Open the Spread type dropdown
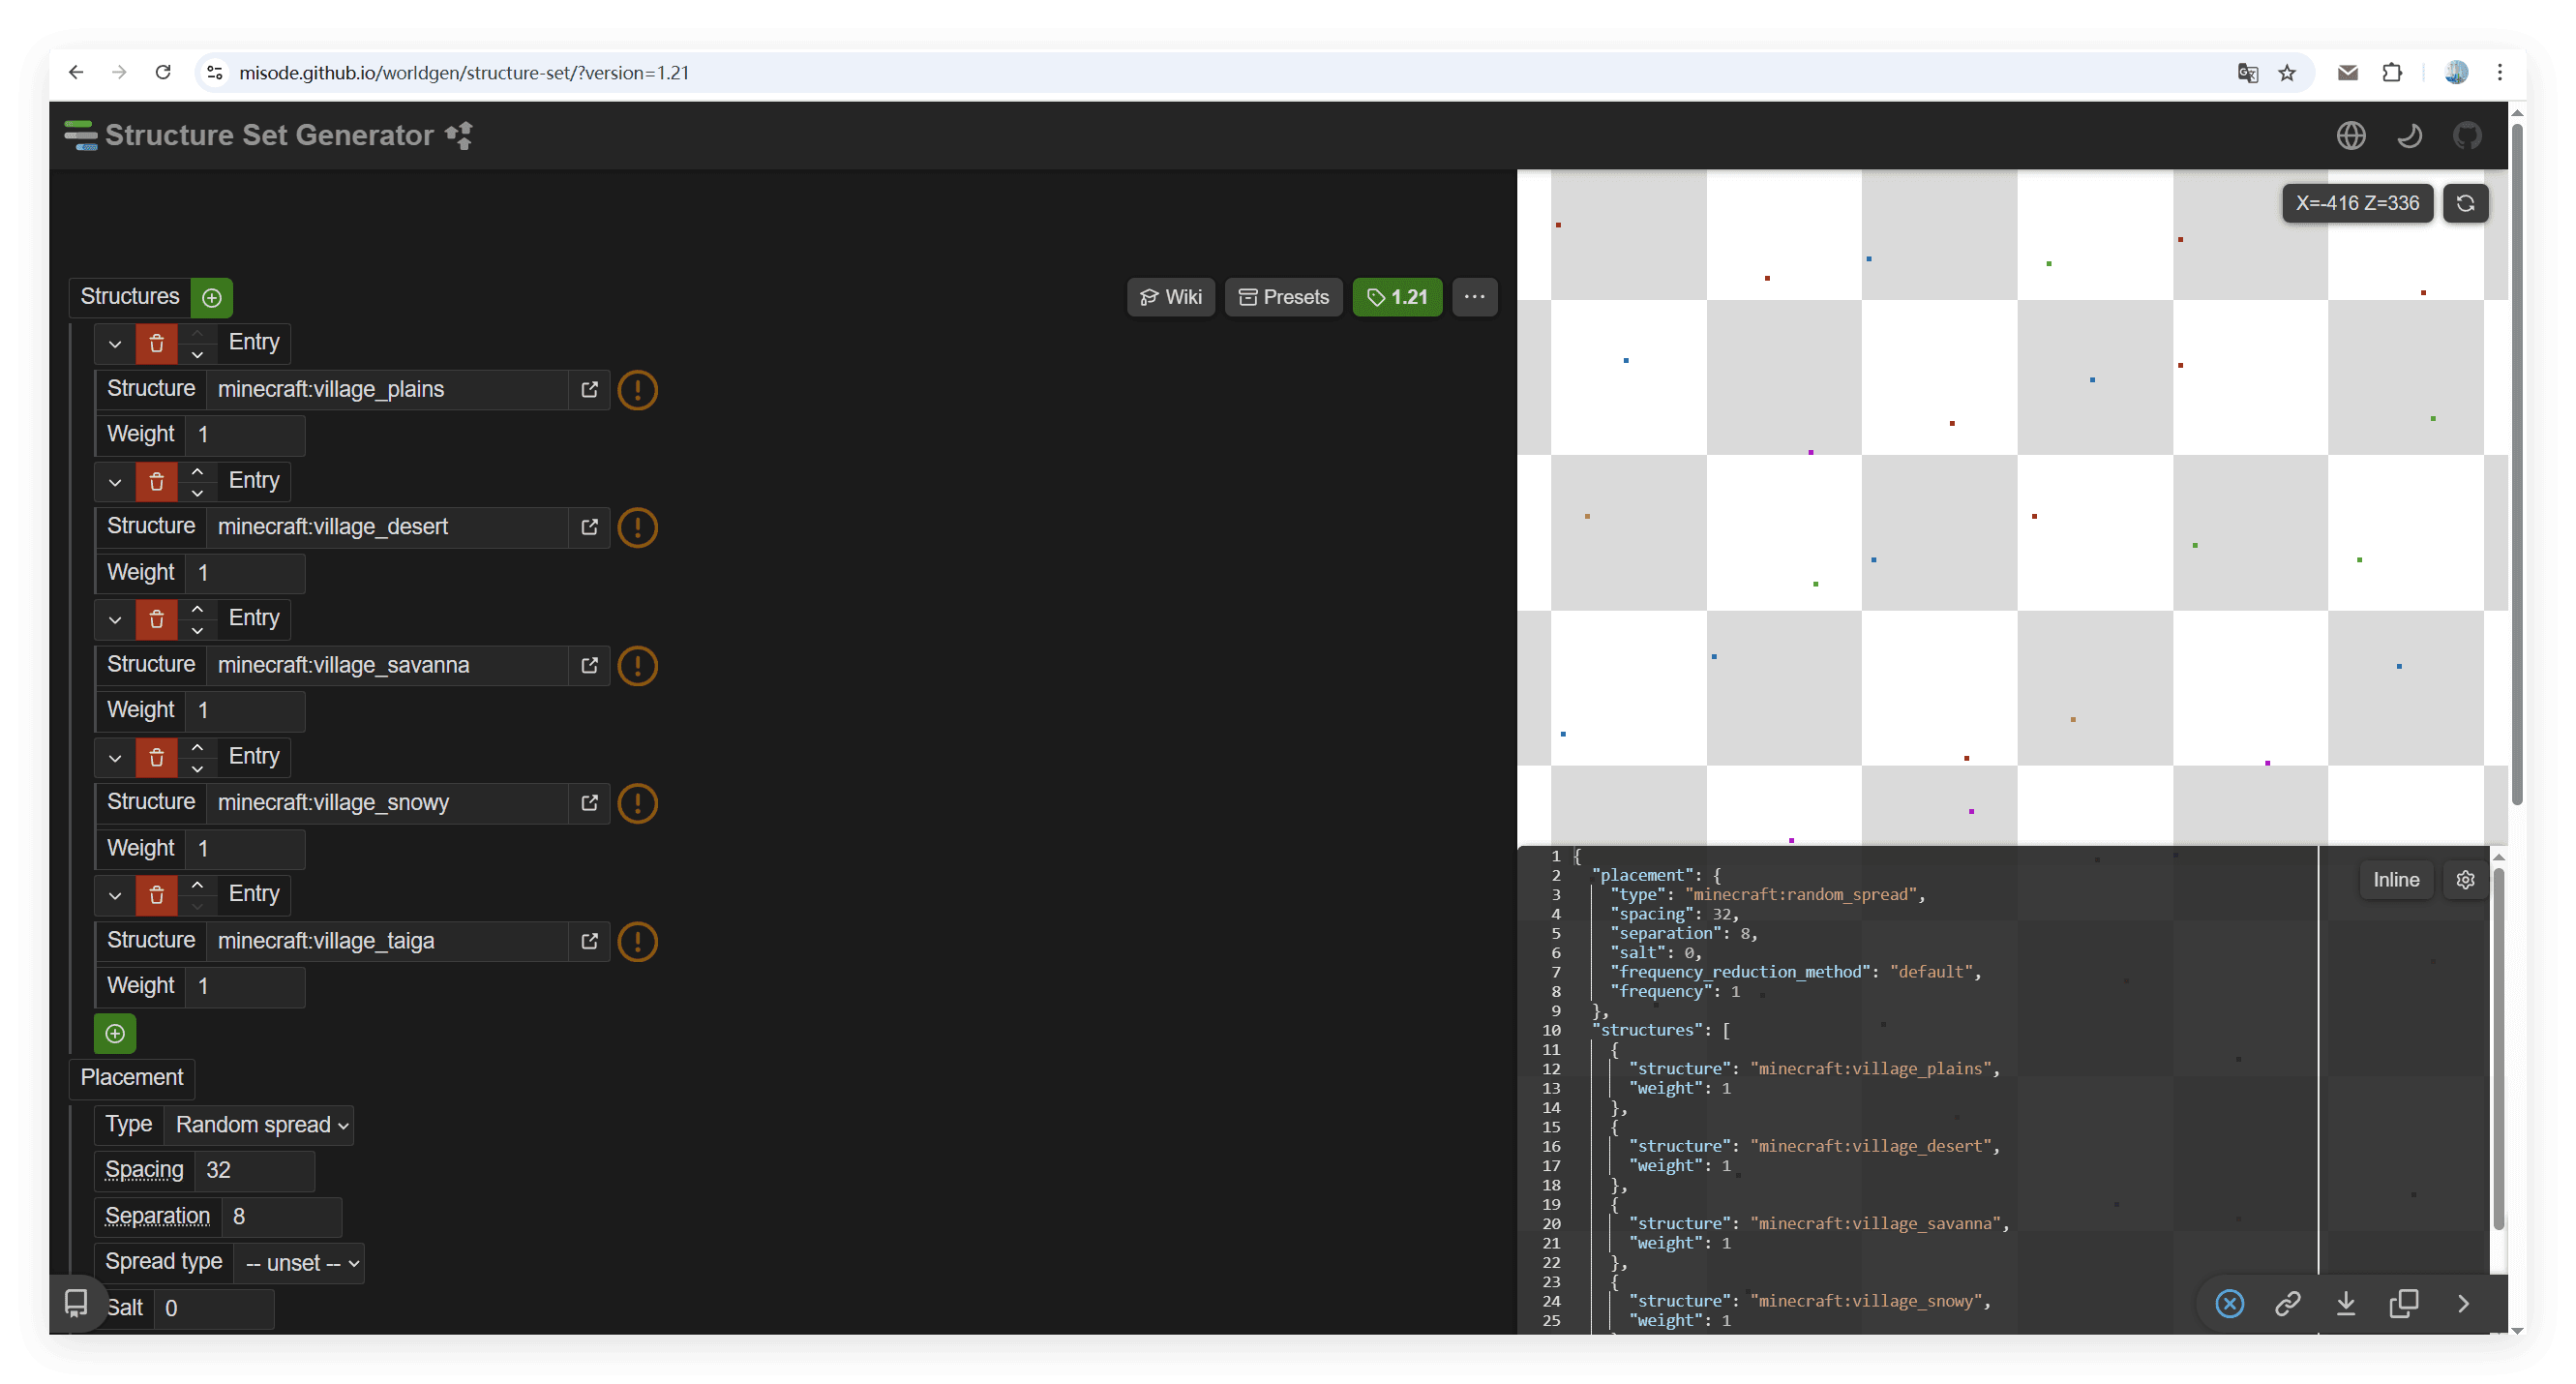This screenshot has height=1384, width=2576. coord(300,1263)
